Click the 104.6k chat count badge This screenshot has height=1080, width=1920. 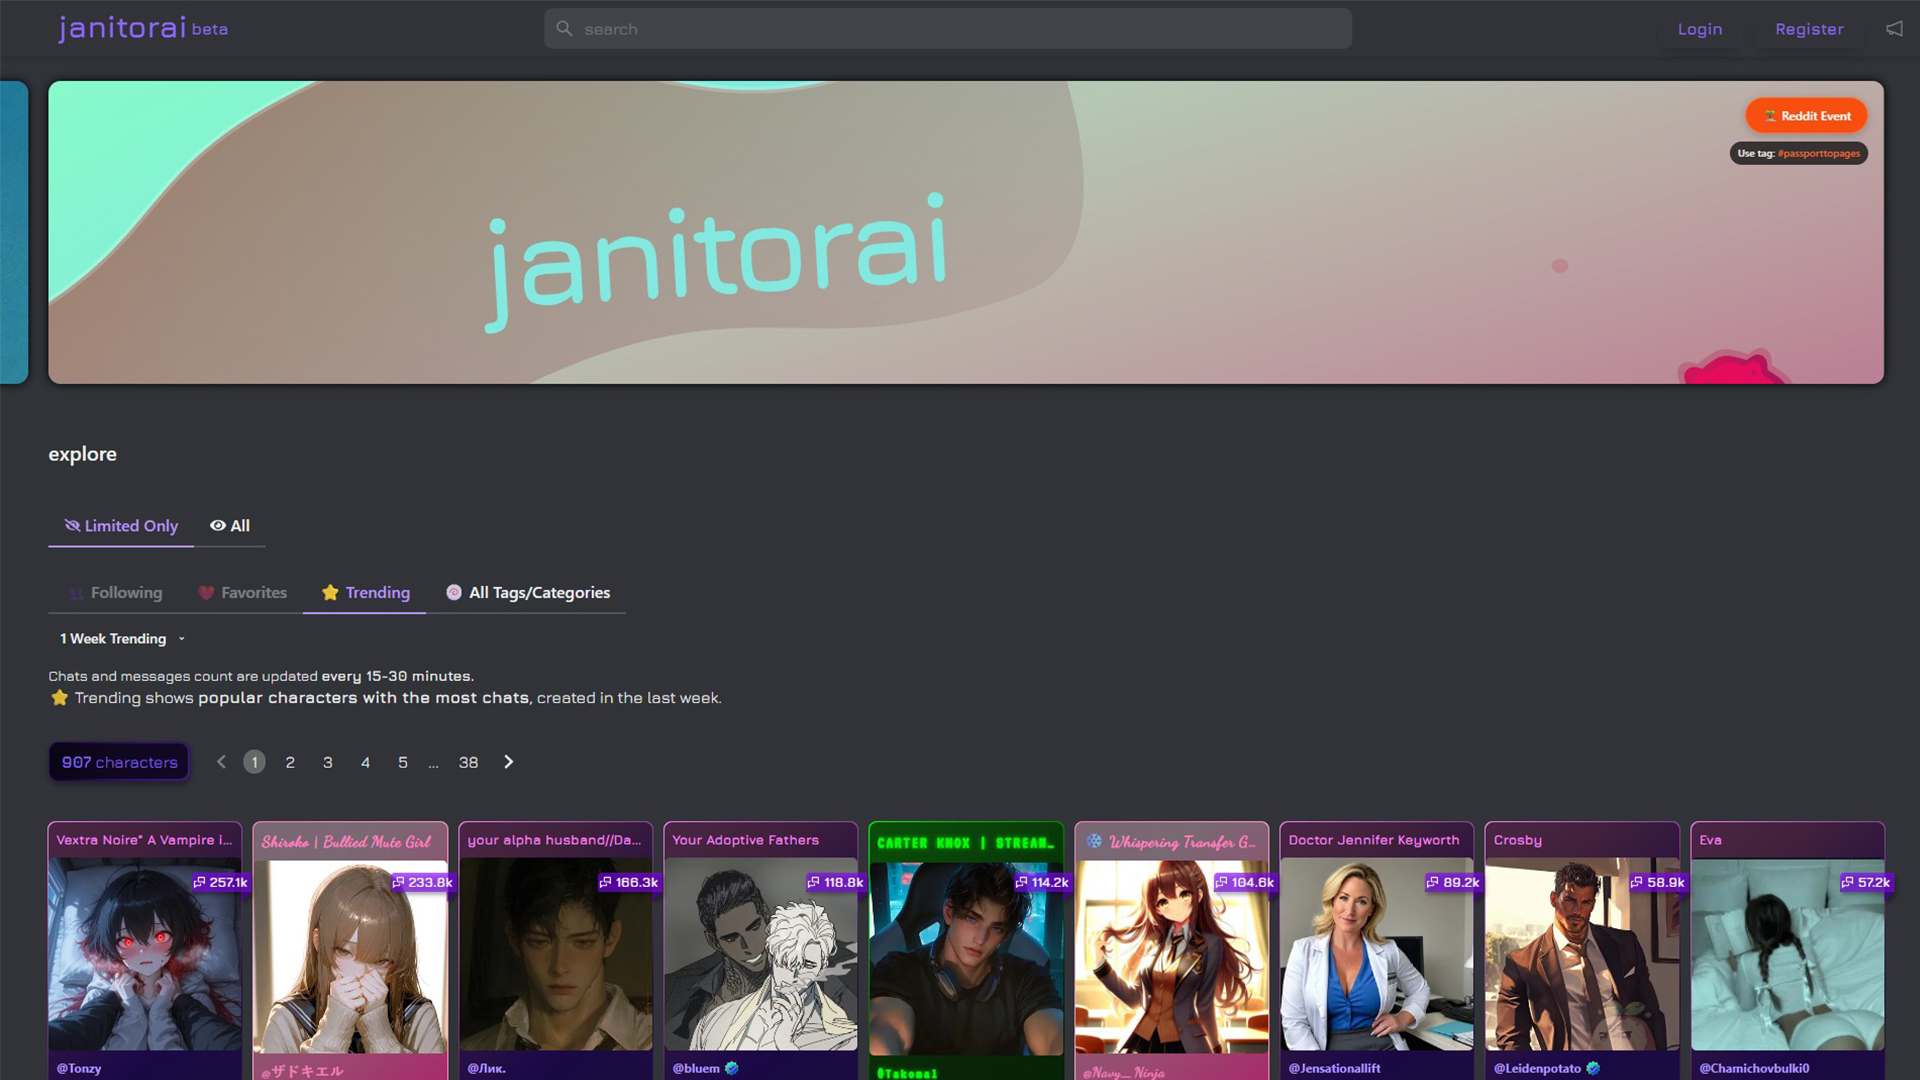click(1245, 882)
